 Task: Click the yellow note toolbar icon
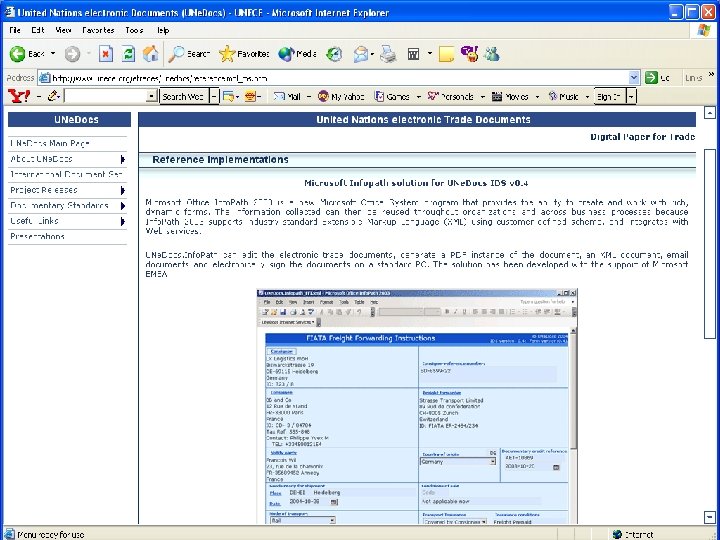point(446,54)
